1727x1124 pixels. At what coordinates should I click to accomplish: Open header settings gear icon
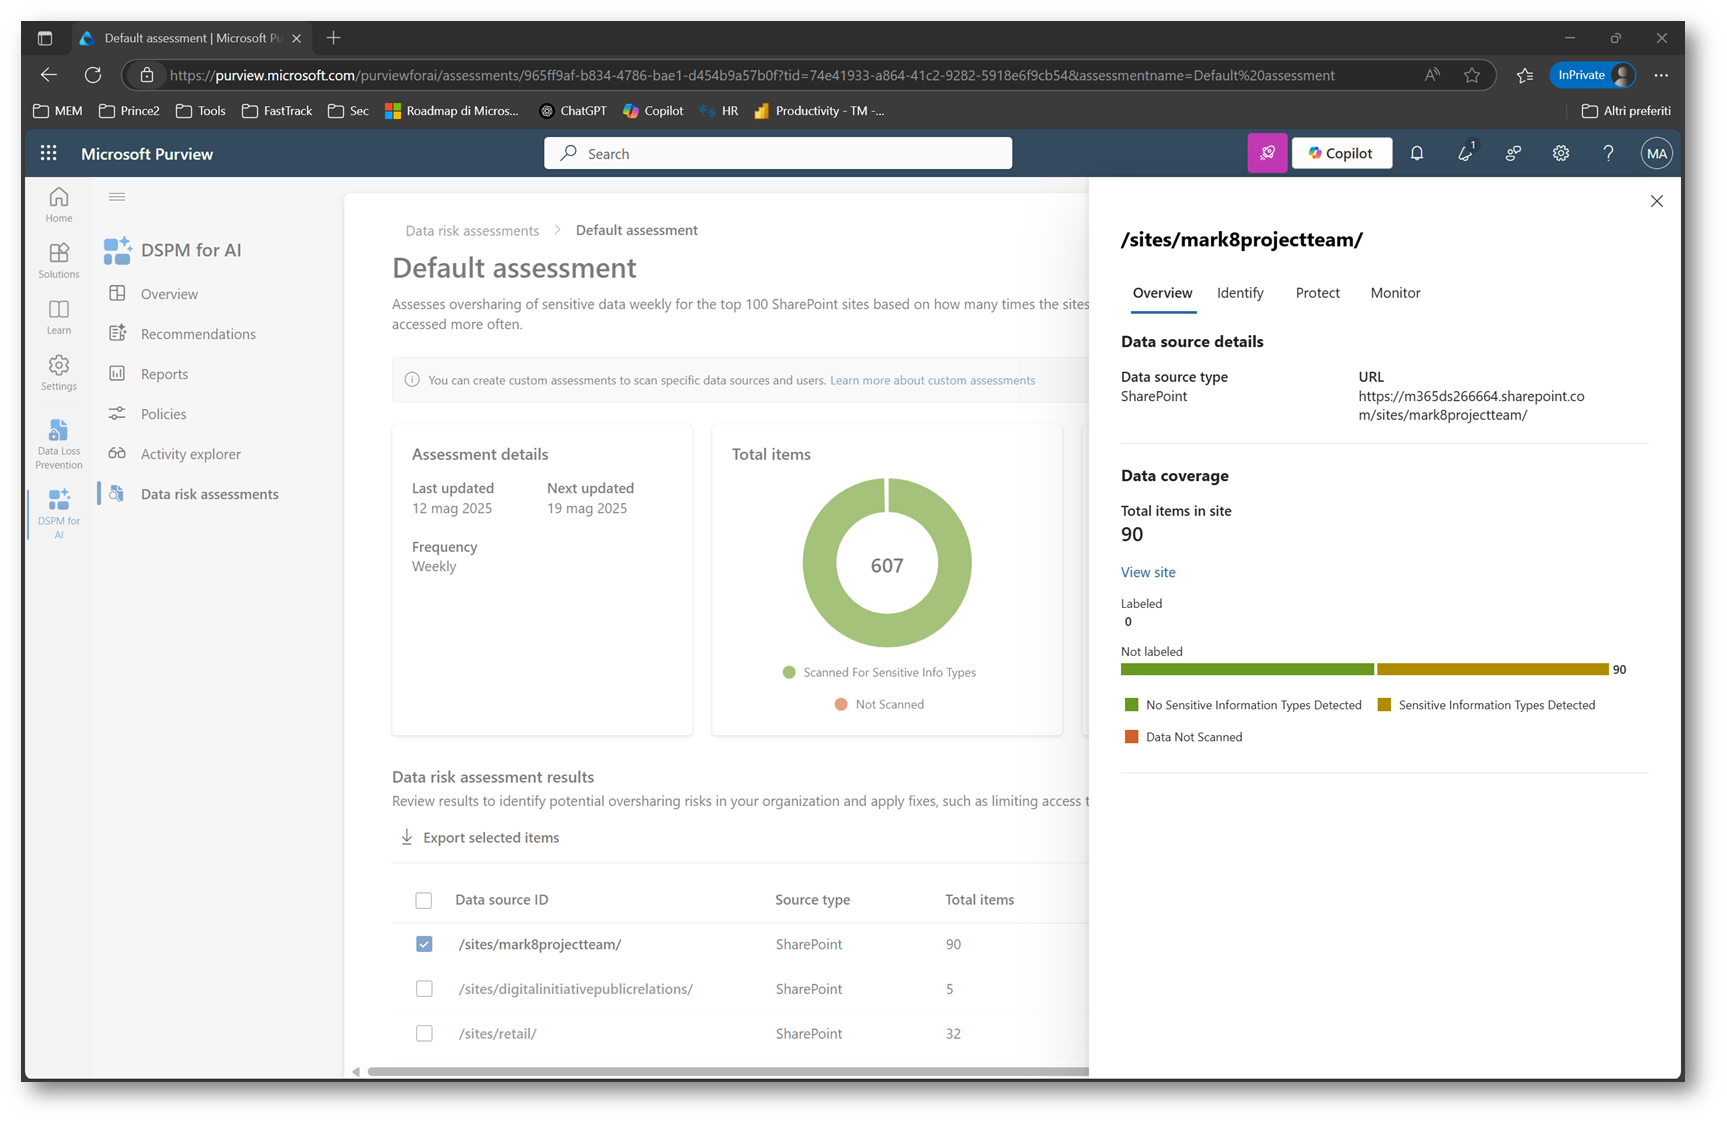coord(1561,153)
